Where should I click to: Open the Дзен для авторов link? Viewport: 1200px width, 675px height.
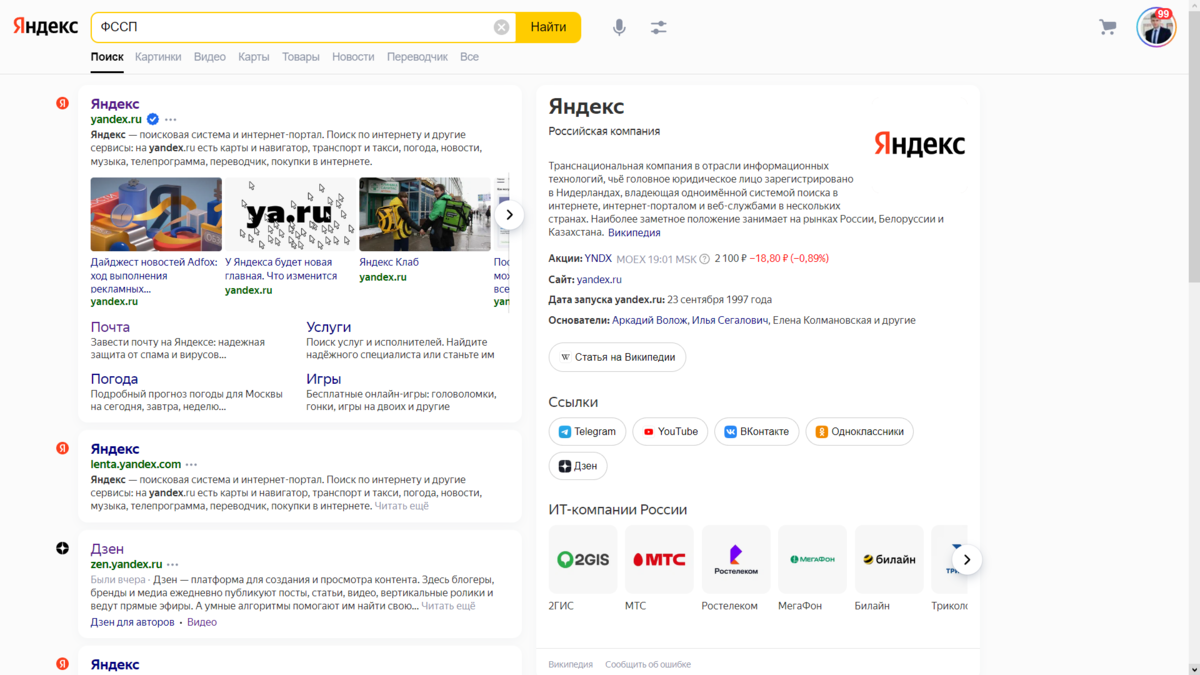[133, 622]
